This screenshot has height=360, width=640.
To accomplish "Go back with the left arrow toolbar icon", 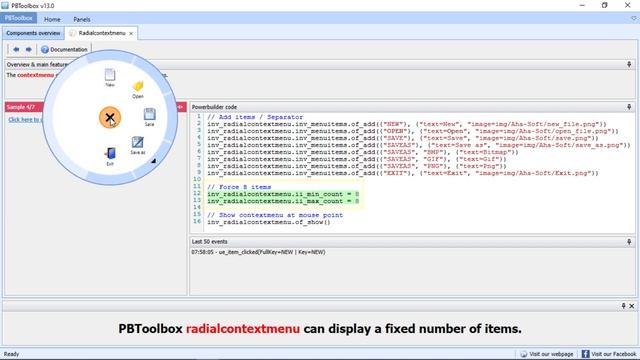I will coord(16,49).
